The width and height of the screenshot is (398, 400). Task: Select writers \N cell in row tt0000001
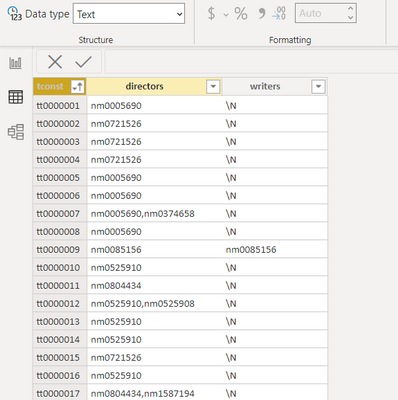click(275, 106)
